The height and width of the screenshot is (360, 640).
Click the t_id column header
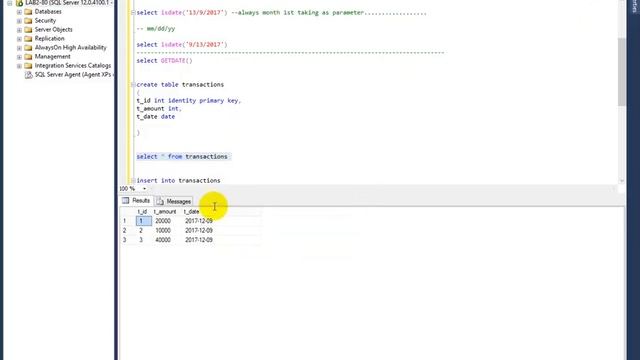pyautogui.click(x=142, y=212)
